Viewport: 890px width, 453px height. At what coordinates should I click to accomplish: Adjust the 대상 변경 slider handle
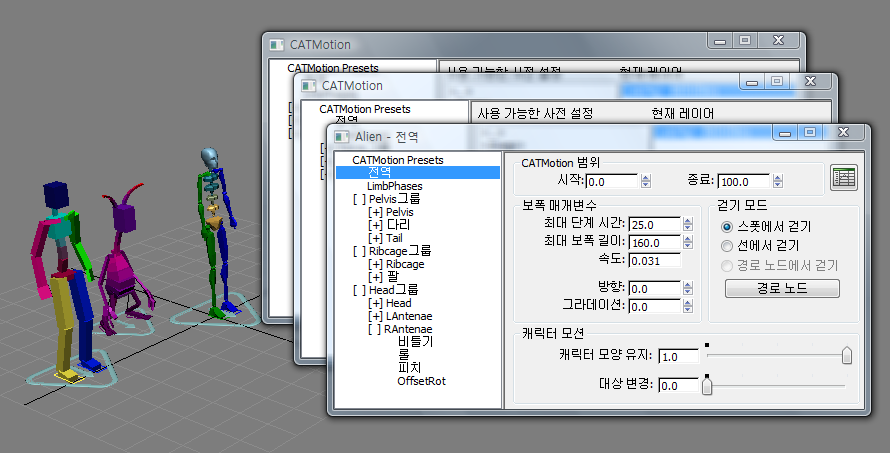point(707,386)
